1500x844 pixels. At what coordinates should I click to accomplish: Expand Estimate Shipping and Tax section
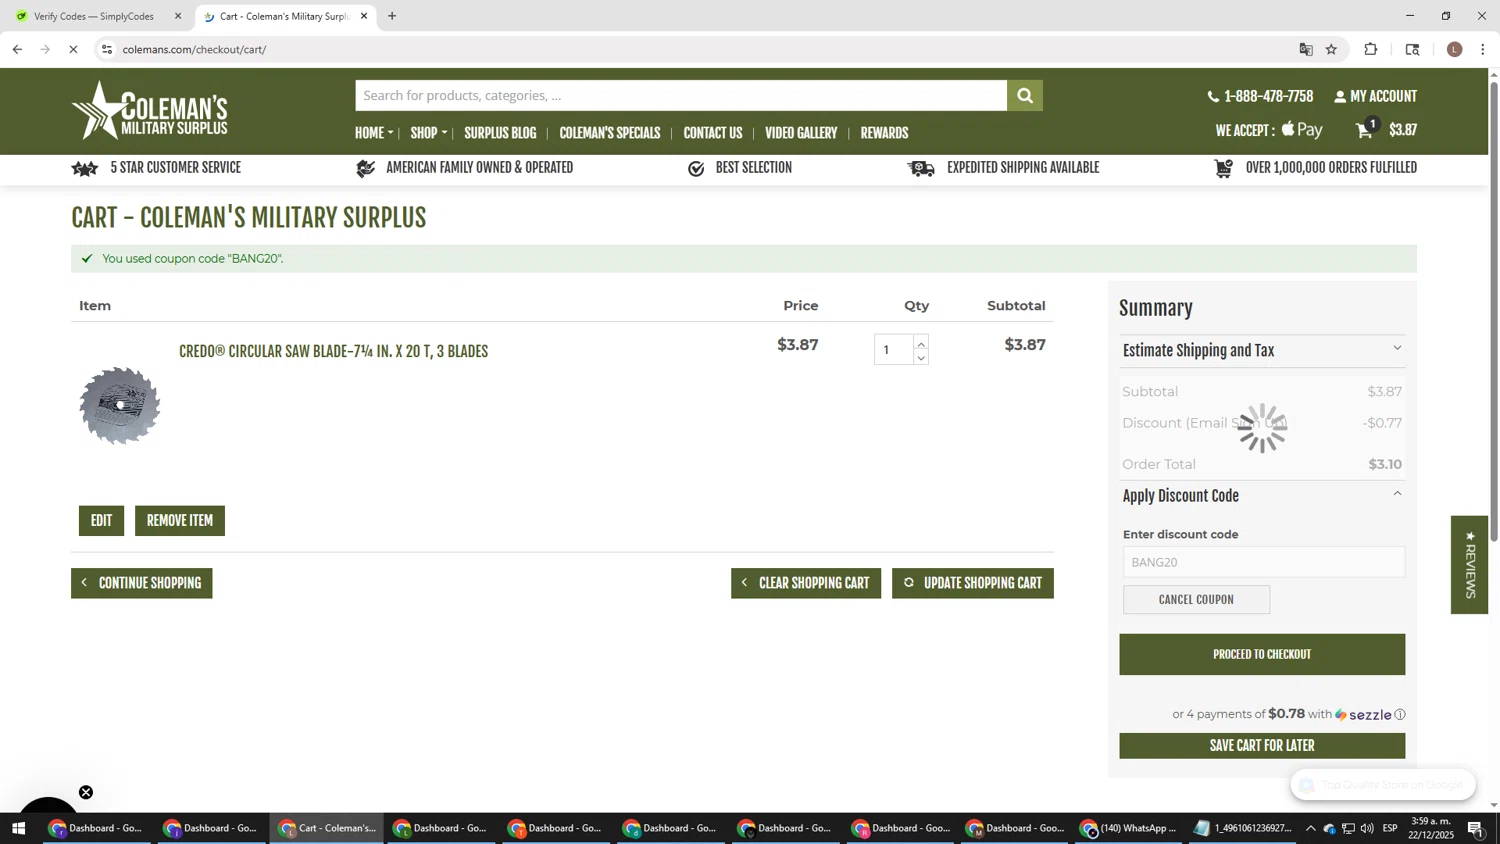(1262, 351)
